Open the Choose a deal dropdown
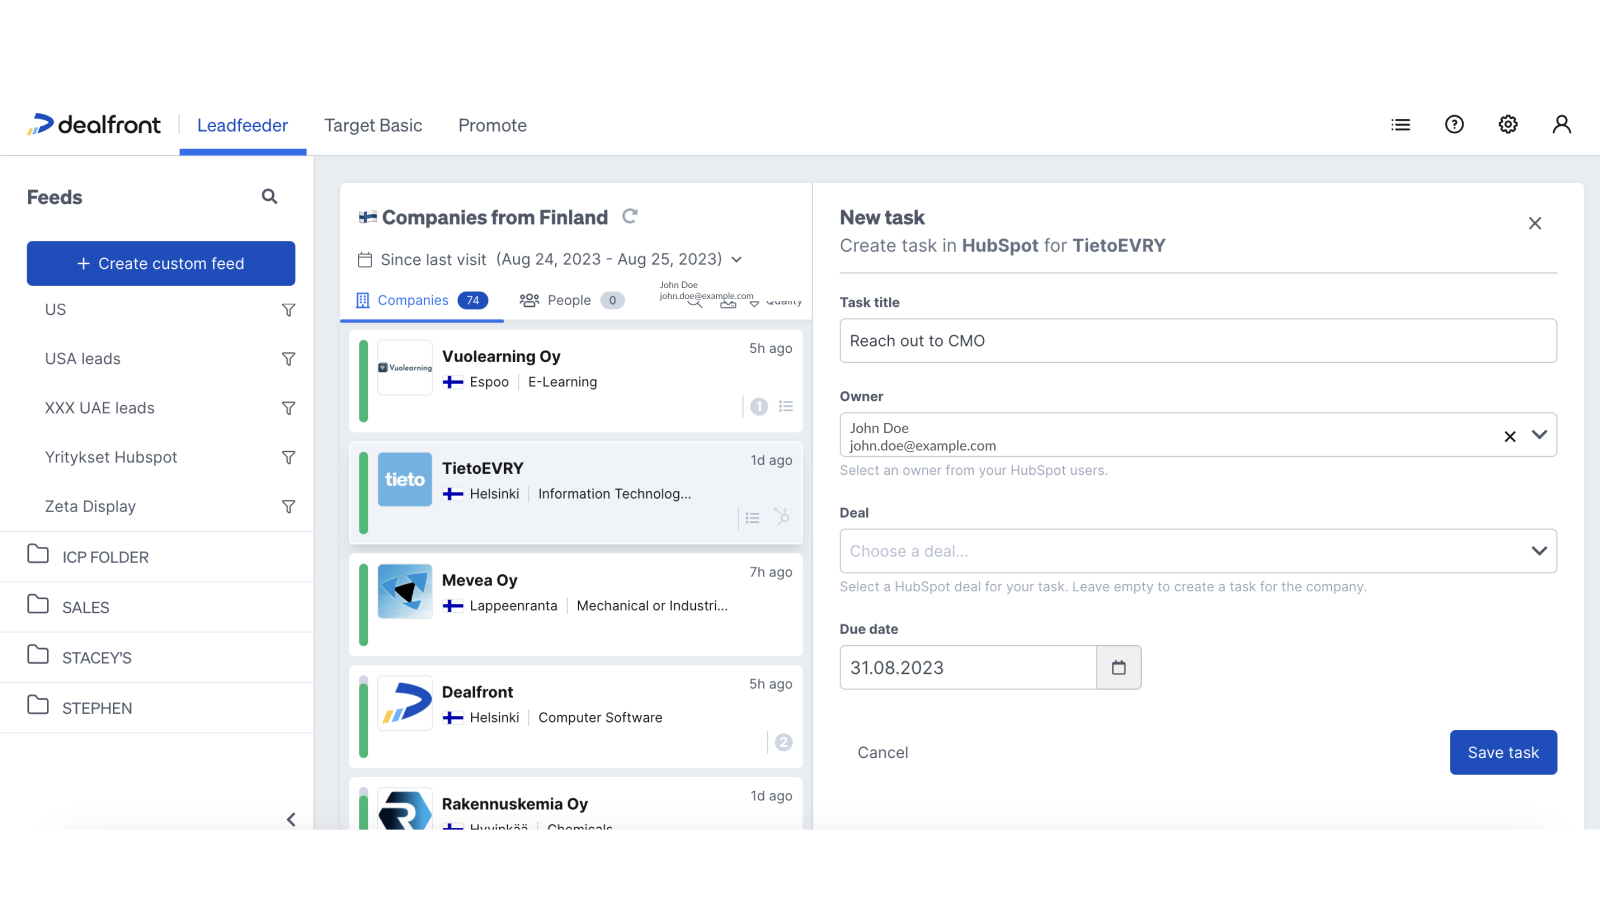The height and width of the screenshot is (900, 1600). pos(1197,551)
